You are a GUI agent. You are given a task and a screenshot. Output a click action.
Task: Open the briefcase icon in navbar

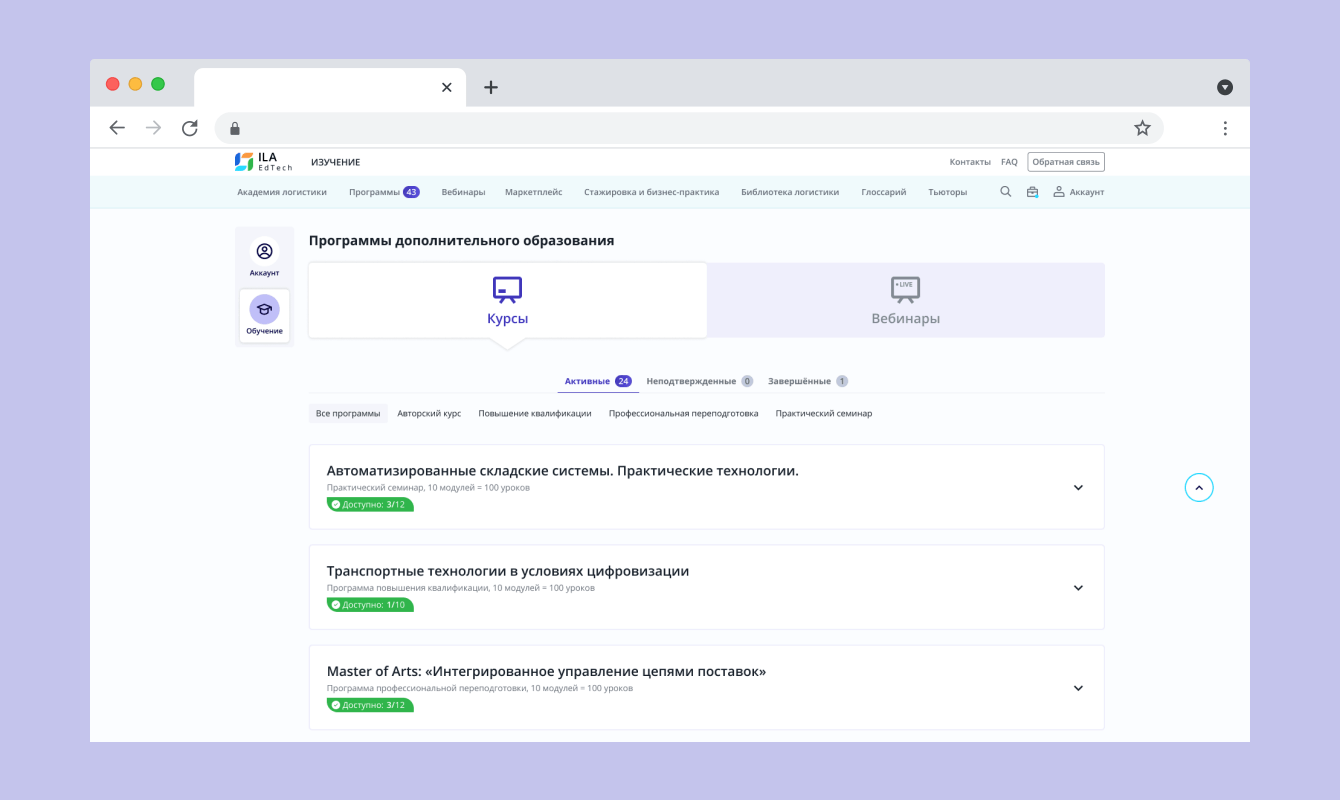[1032, 192]
